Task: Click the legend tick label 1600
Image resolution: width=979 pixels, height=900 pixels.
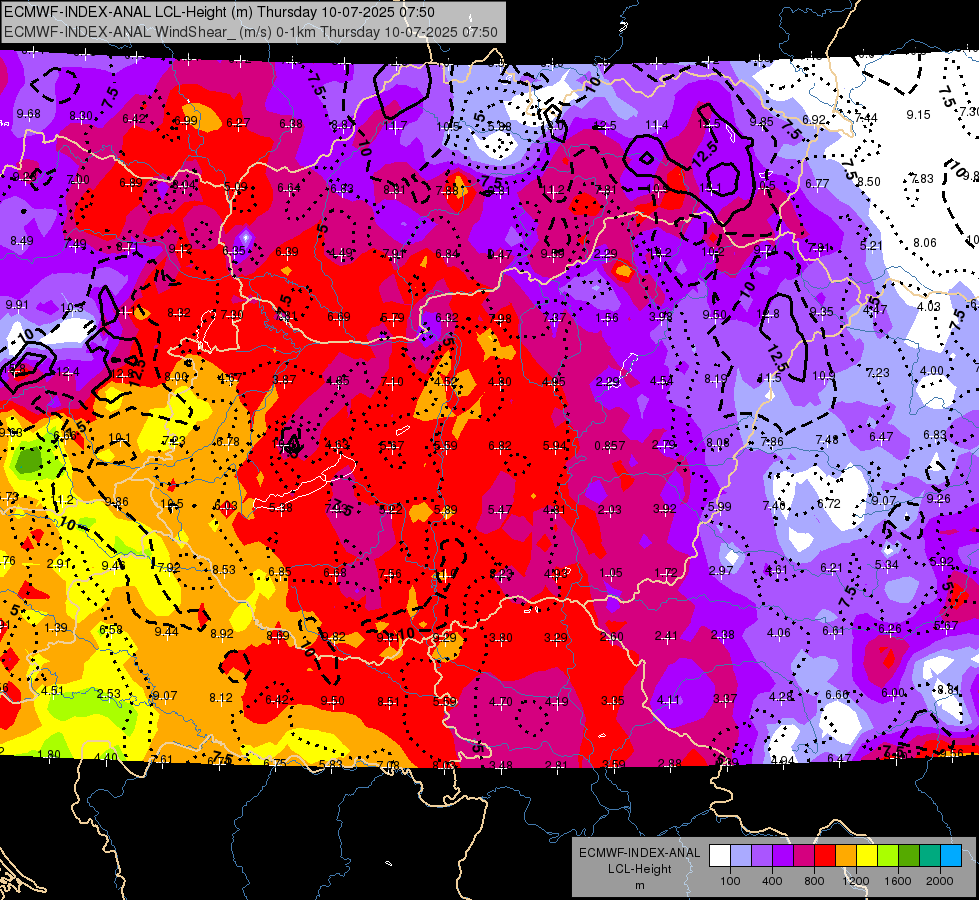Action: [898, 881]
